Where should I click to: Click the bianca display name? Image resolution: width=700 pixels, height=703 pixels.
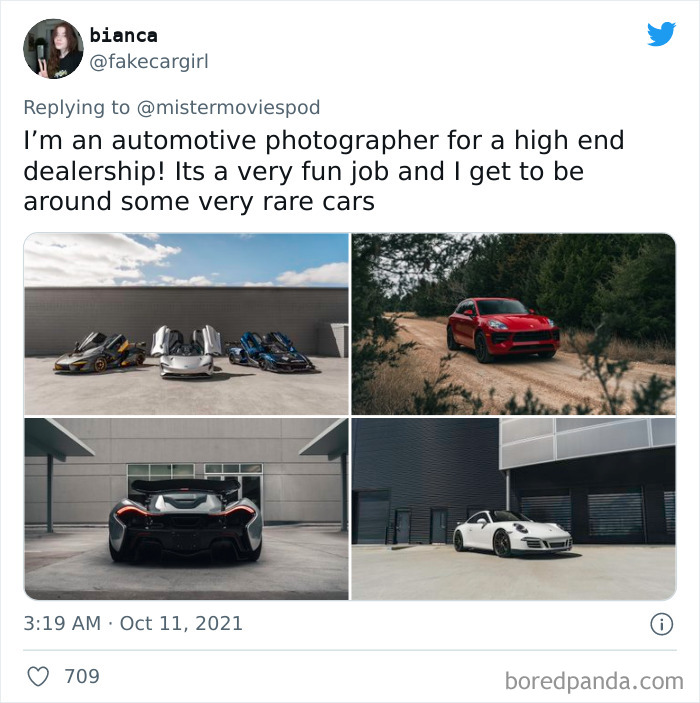pyautogui.click(x=123, y=35)
